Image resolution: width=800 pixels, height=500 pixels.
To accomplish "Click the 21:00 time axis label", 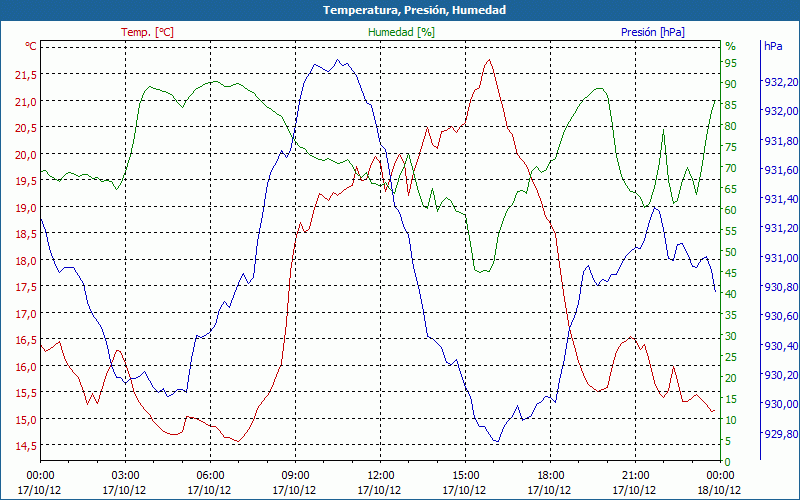I will 636,476.
